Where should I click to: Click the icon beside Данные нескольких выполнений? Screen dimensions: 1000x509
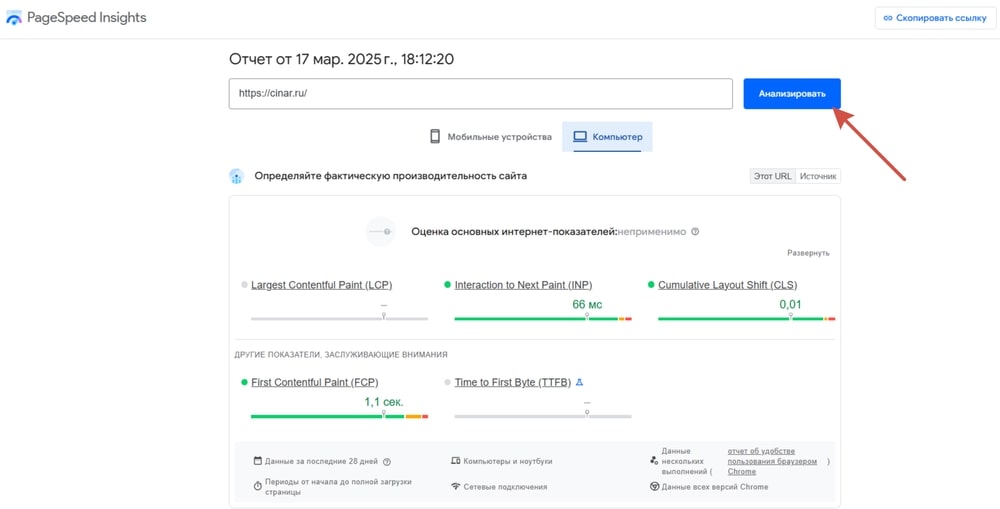654,461
